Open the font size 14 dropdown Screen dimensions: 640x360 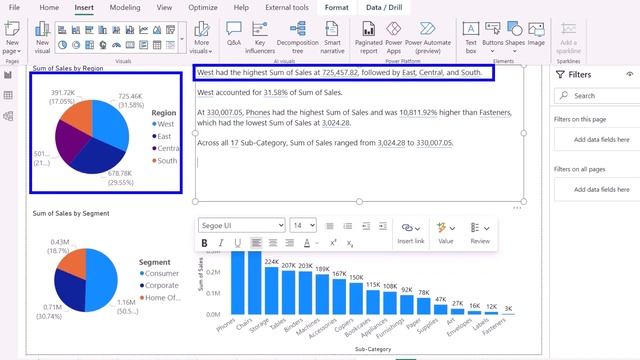pyautogui.click(x=303, y=225)
